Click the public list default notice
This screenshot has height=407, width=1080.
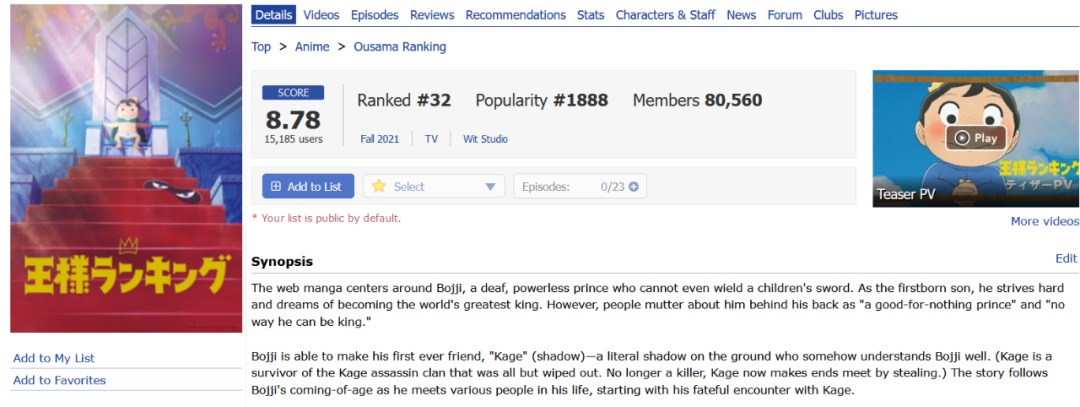pyautogui.click(x=326, y=218)
